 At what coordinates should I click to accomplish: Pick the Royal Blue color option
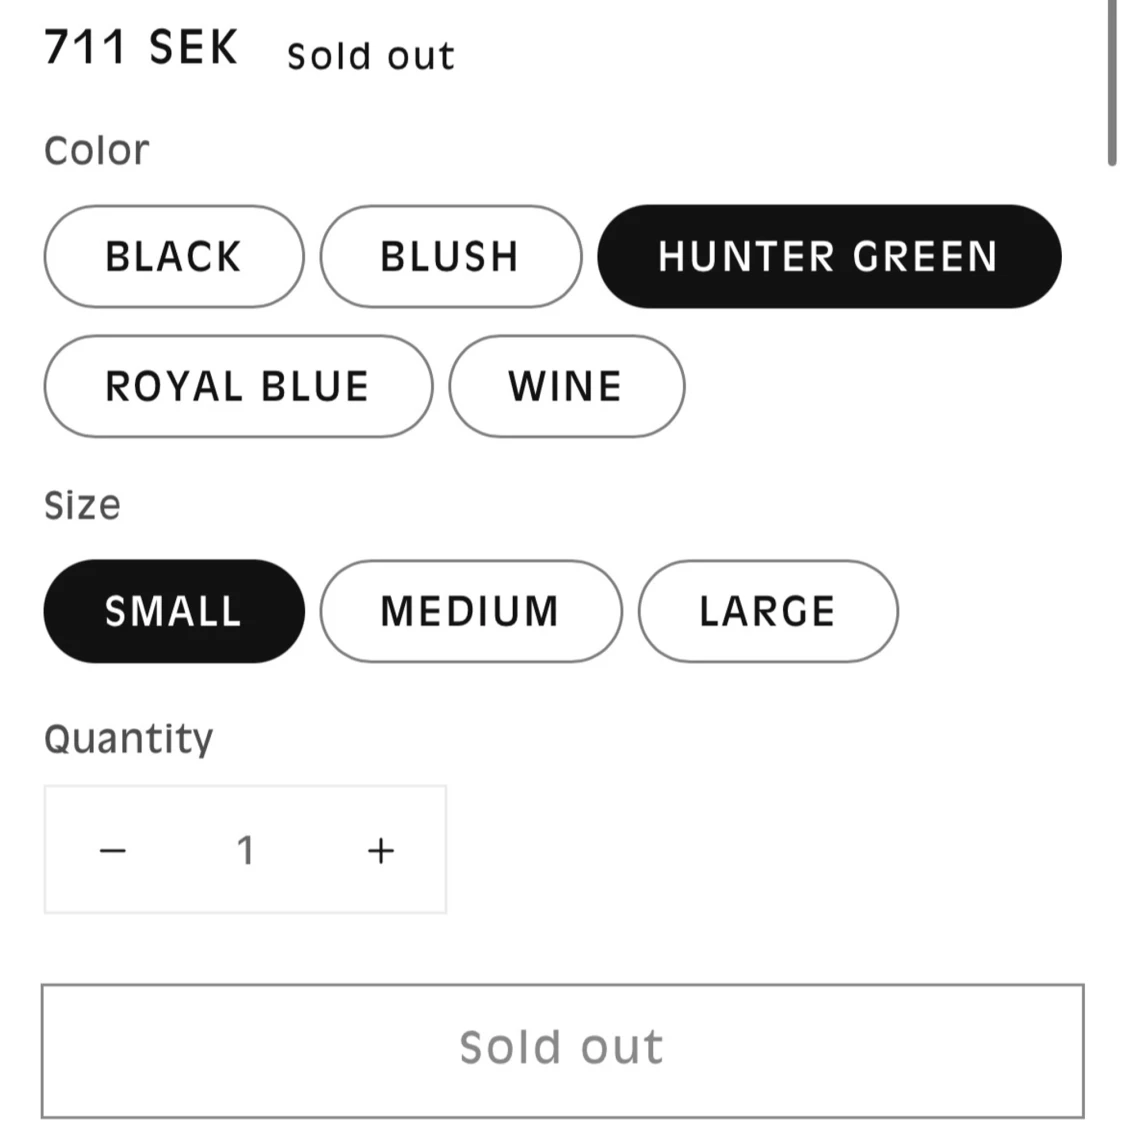[x=238, y=387]
